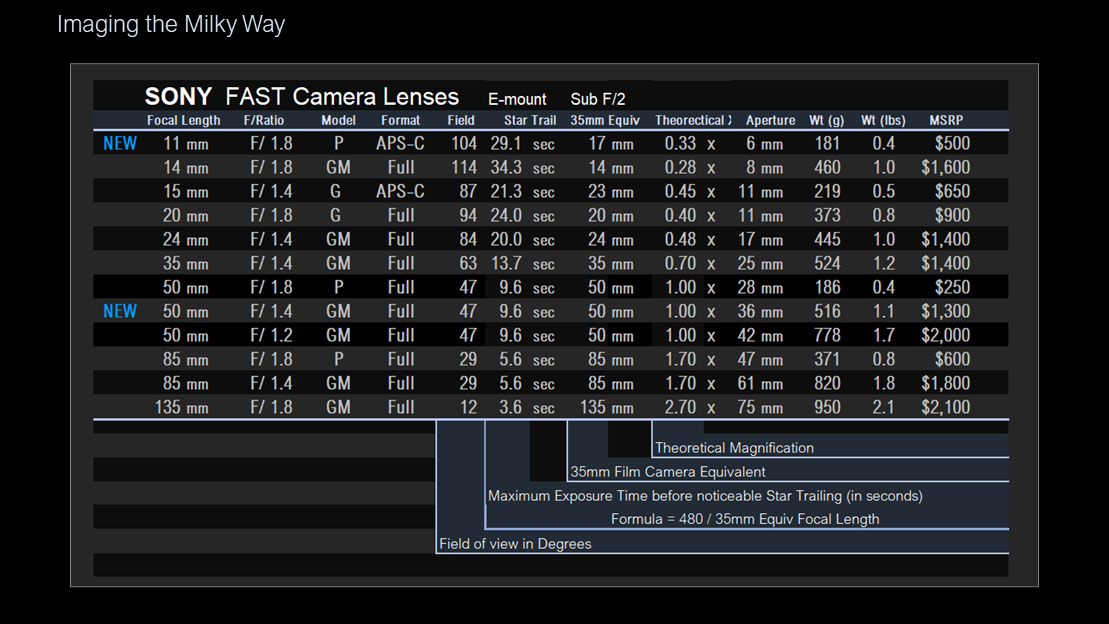Click the 'F/ 1.2' ratio cell

(271, 335)
